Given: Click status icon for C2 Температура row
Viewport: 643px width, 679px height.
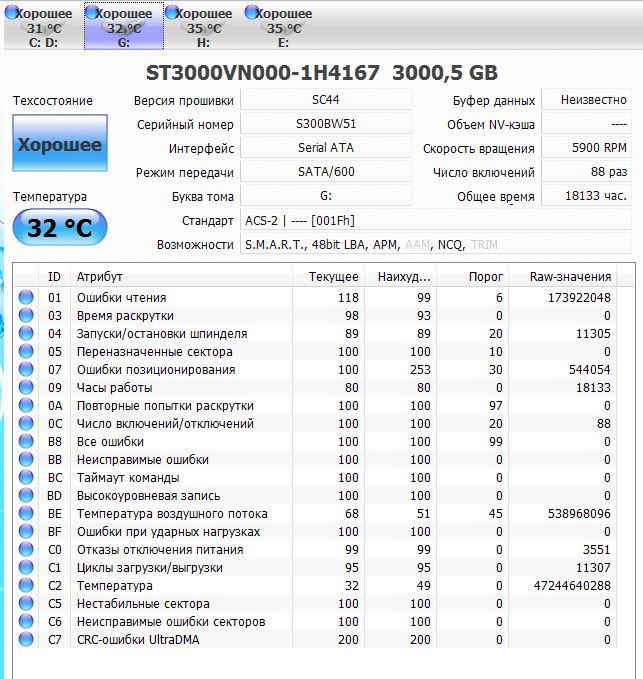Looking at the screenshot, I should pyautogui.click(x=26, y=585).
